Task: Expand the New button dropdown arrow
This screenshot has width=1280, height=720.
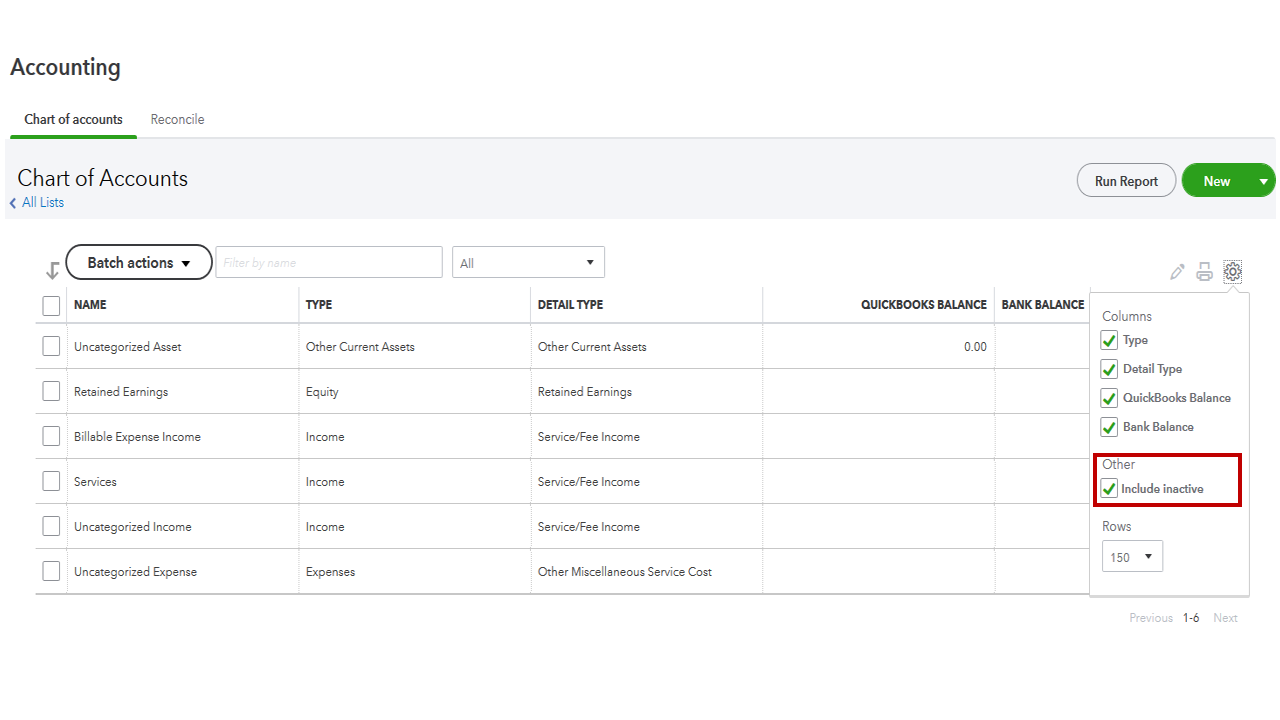Action: (x=1263, y=181)
